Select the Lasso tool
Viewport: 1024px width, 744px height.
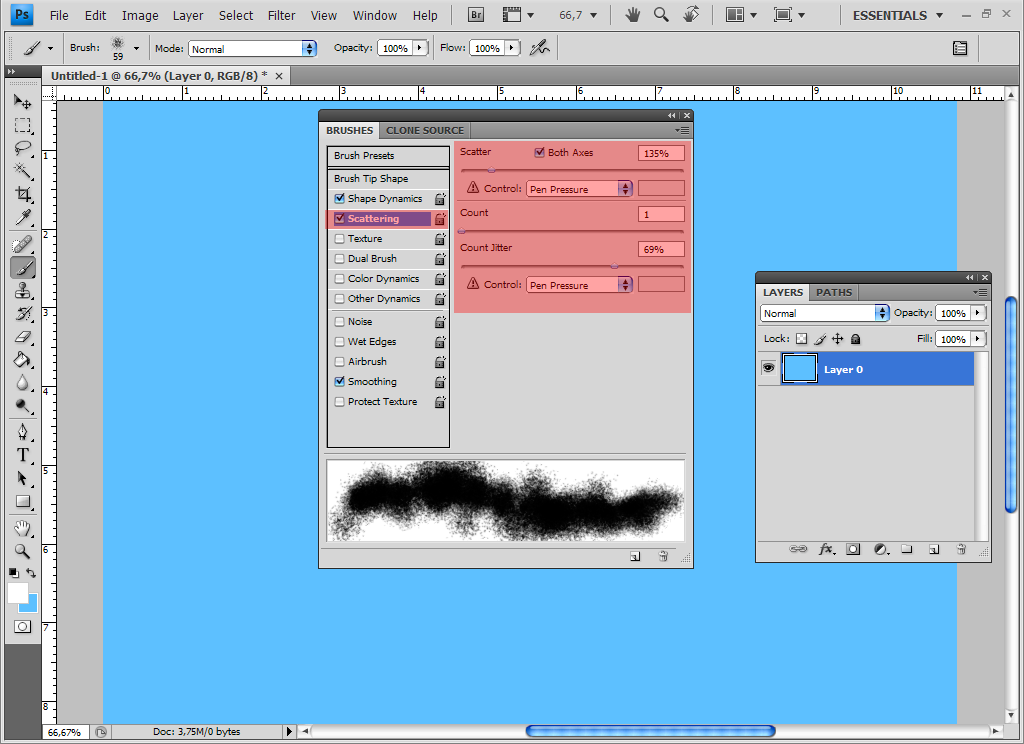22,148
